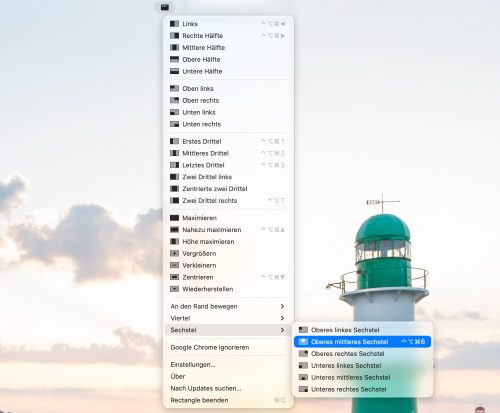
Task: Click the Obere Hälfte icon
Action: click(174, 59)
